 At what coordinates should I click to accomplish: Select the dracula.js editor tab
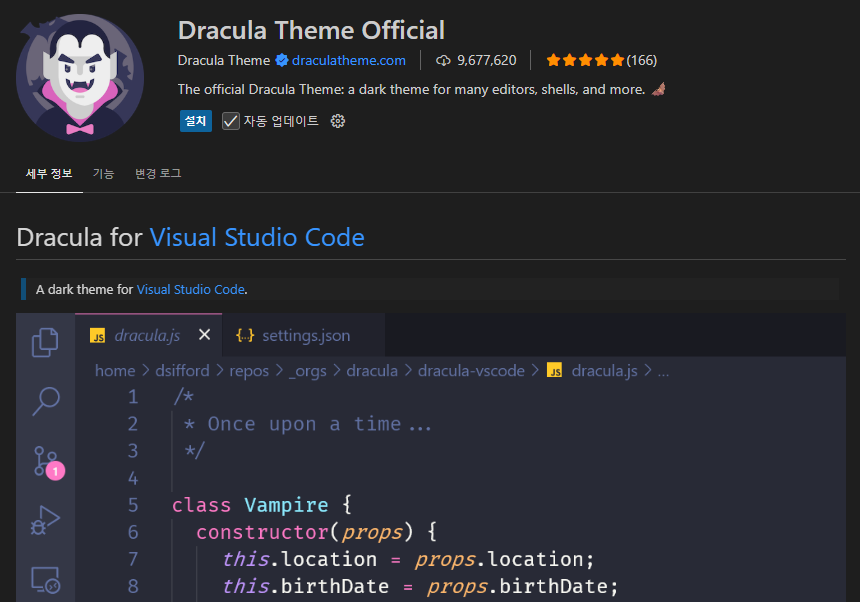pos(149,336)
